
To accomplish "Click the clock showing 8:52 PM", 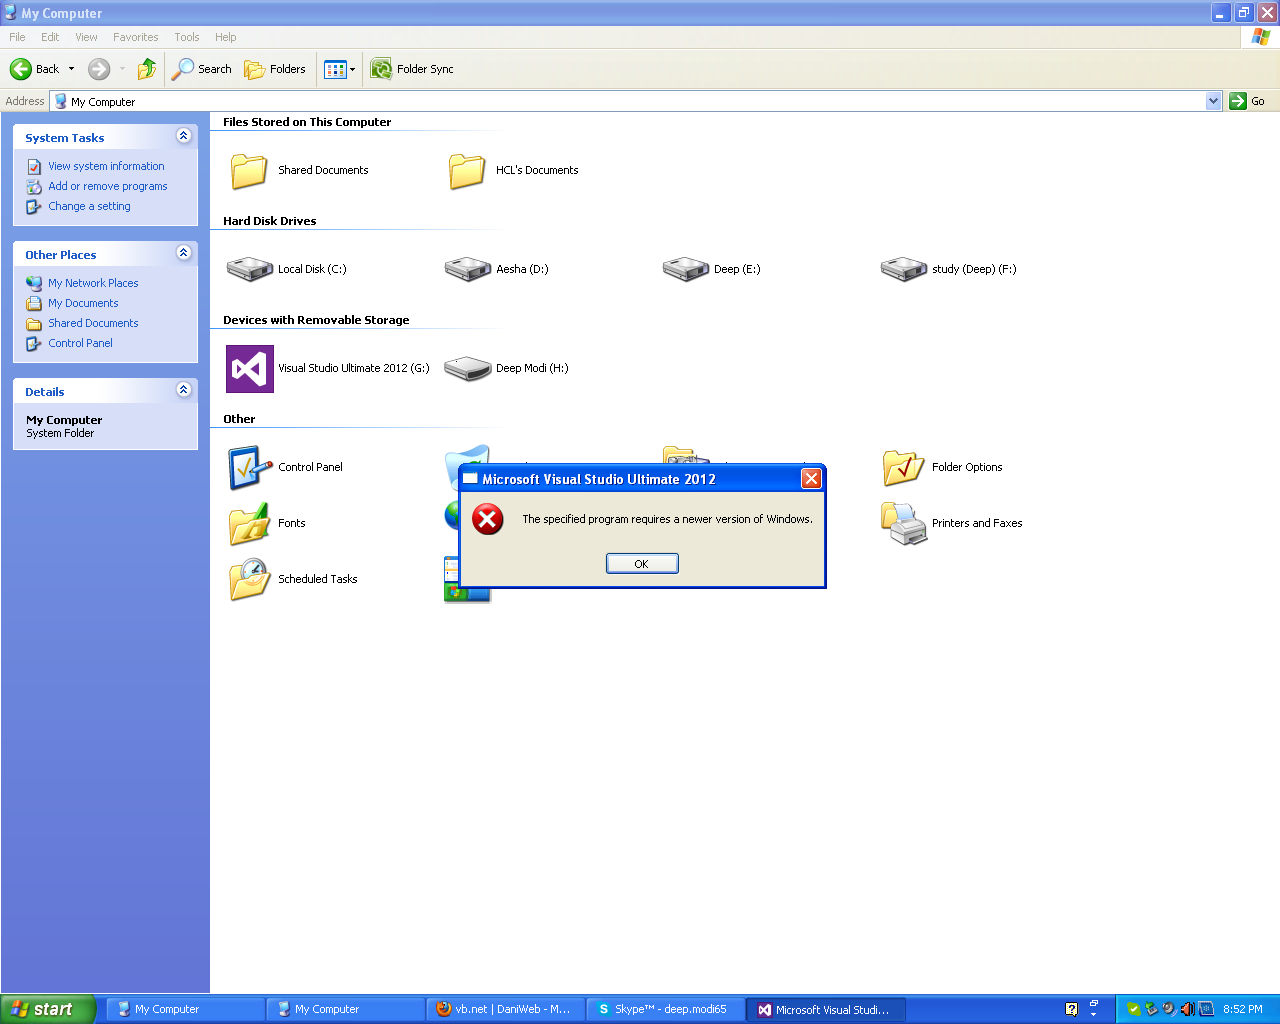I will coord(1243,1009).
